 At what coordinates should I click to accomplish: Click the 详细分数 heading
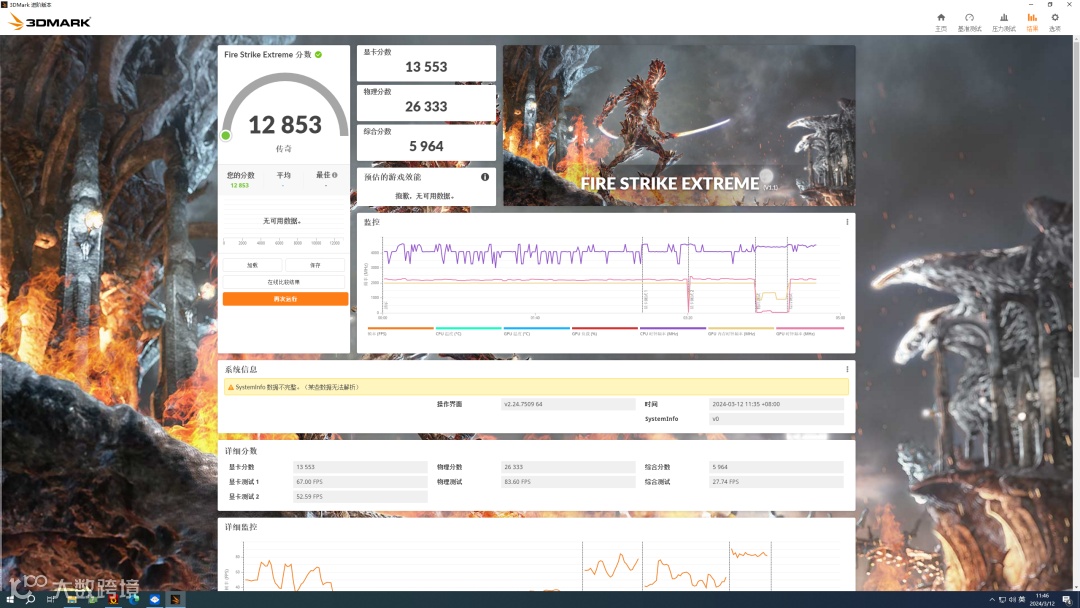pos(240,451)
